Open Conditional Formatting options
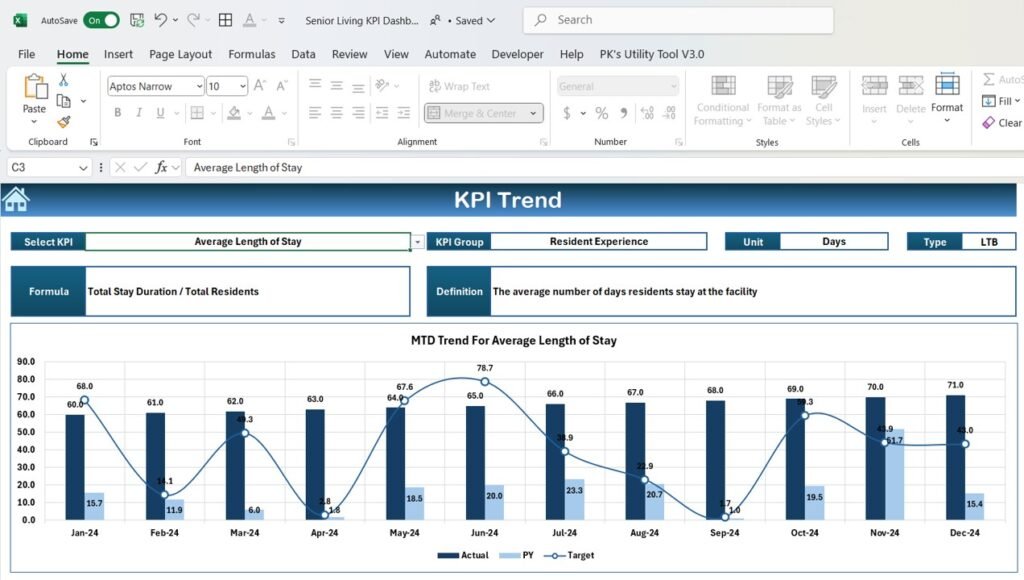The image size is (1024, 580). click(722, 99)
